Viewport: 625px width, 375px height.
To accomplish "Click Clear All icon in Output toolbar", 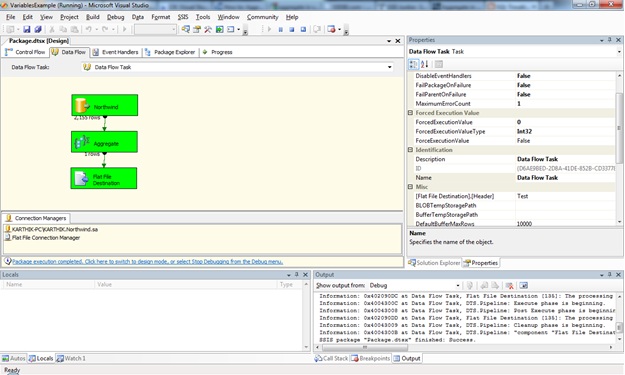I will click(509, 285).
